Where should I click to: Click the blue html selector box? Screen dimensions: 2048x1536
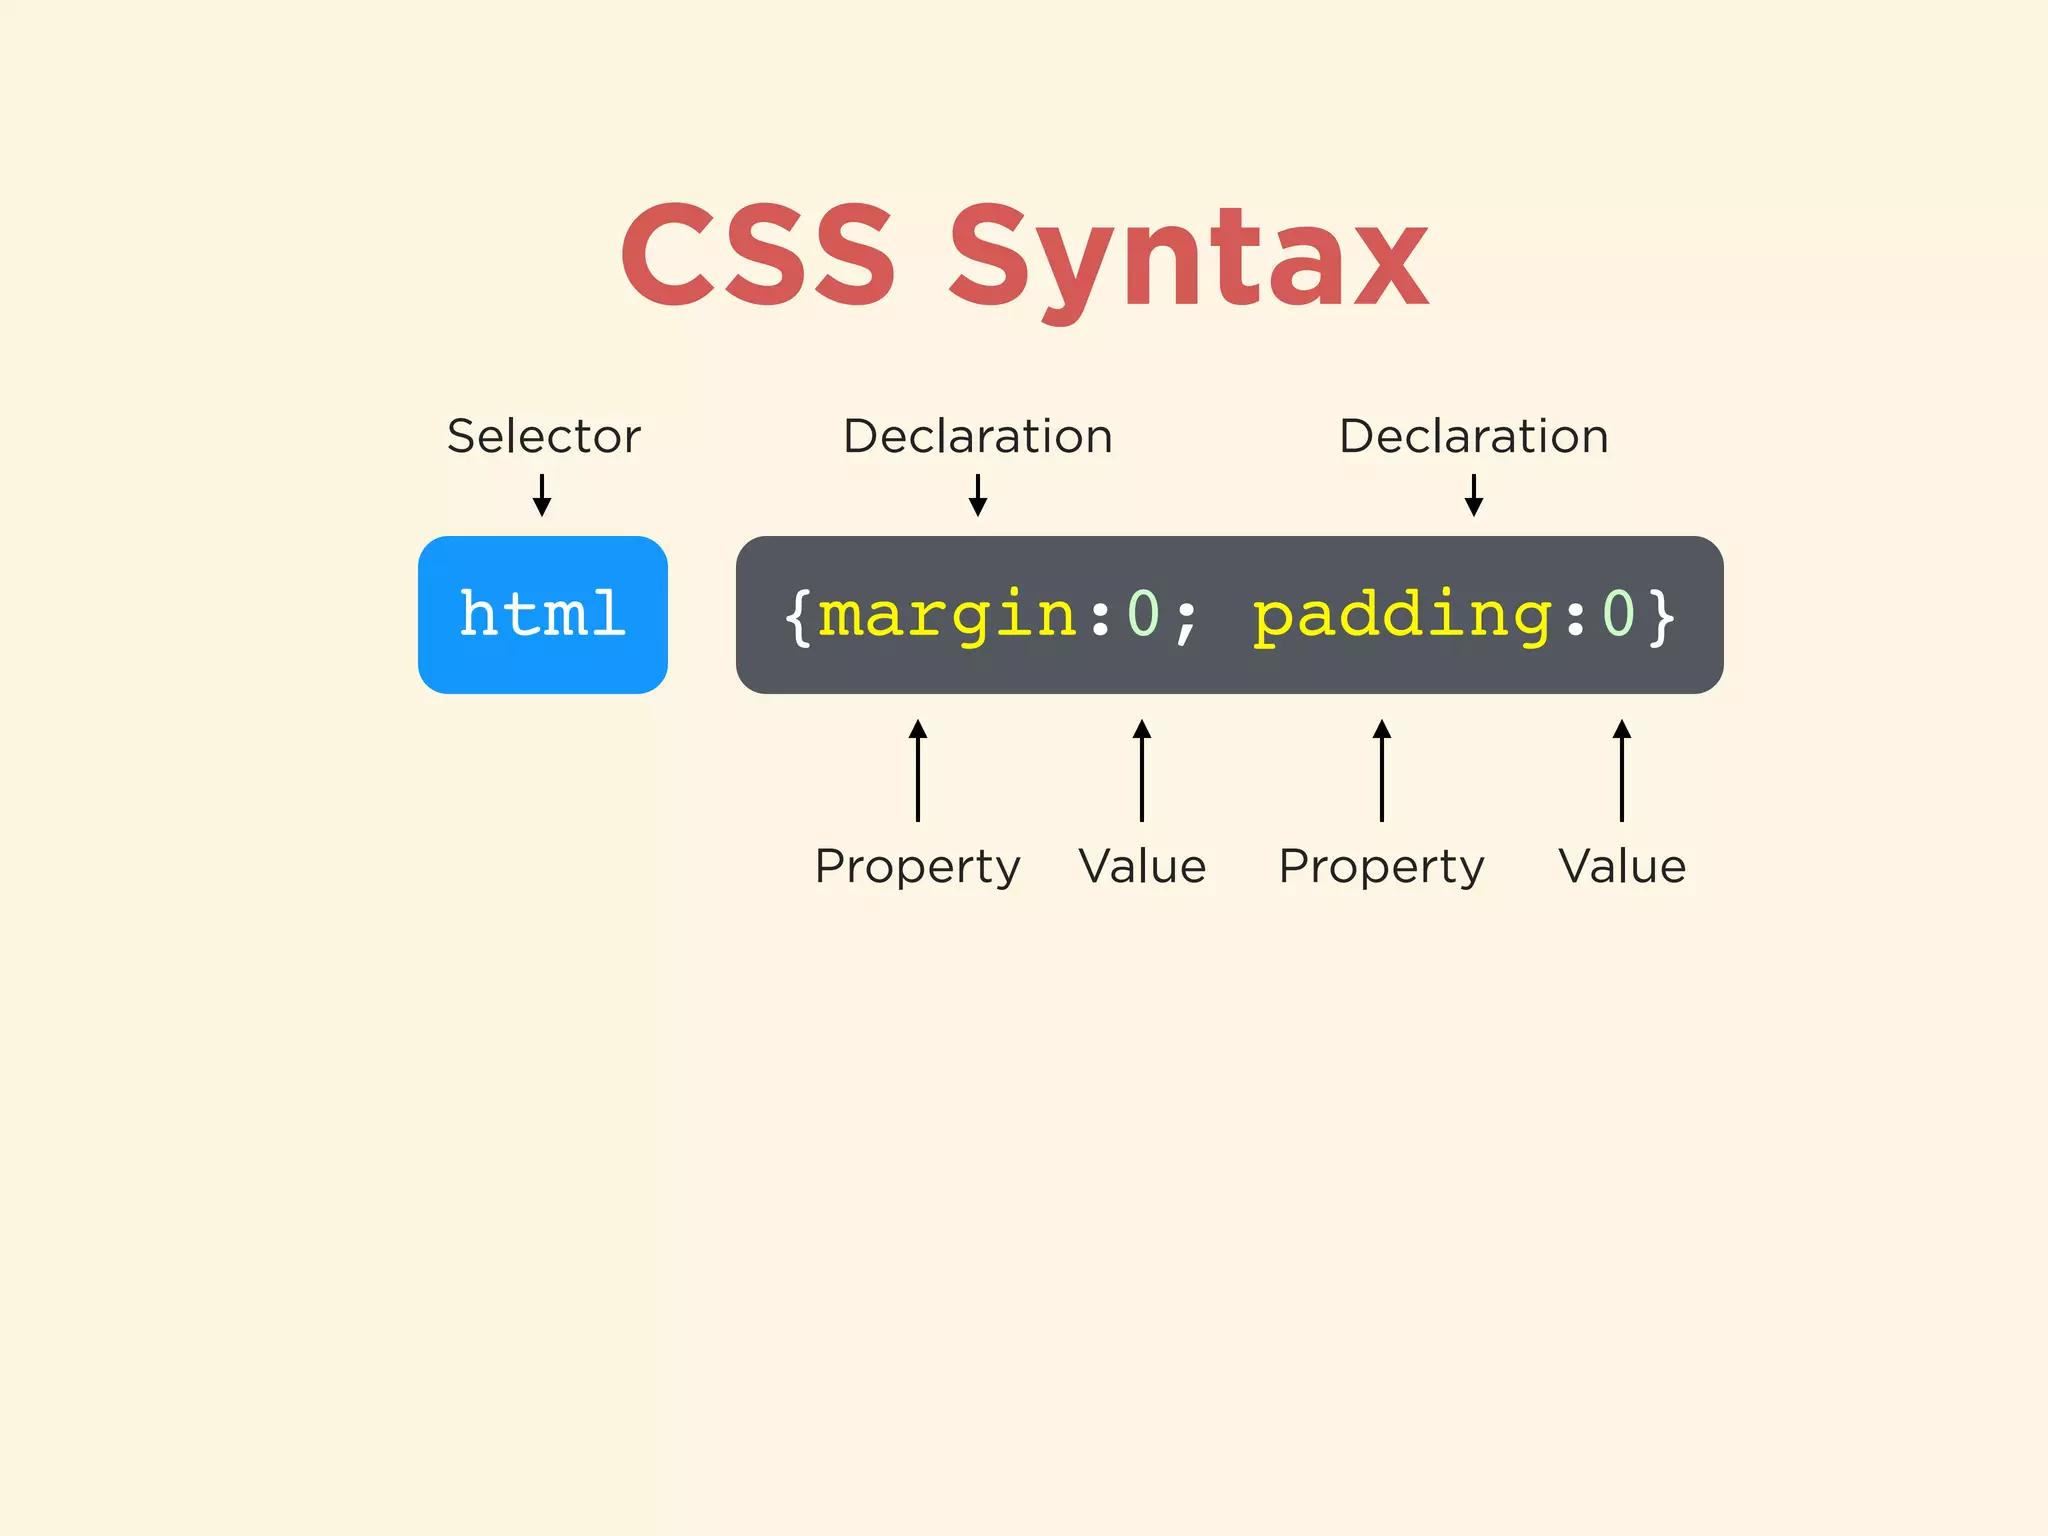pos(542,614)
